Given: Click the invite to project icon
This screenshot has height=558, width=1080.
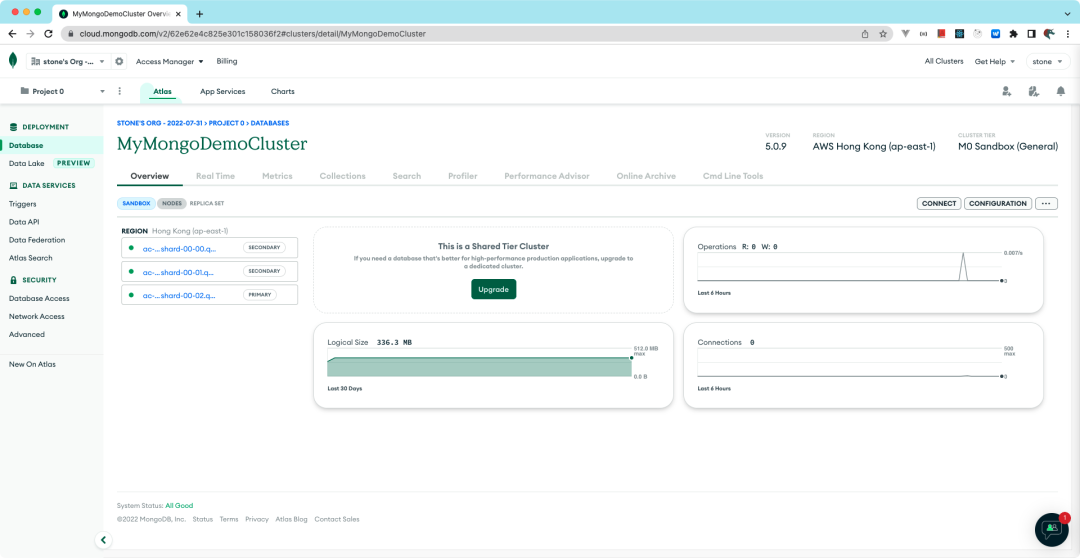Looking at the screenshot, I should [1006, 91].
